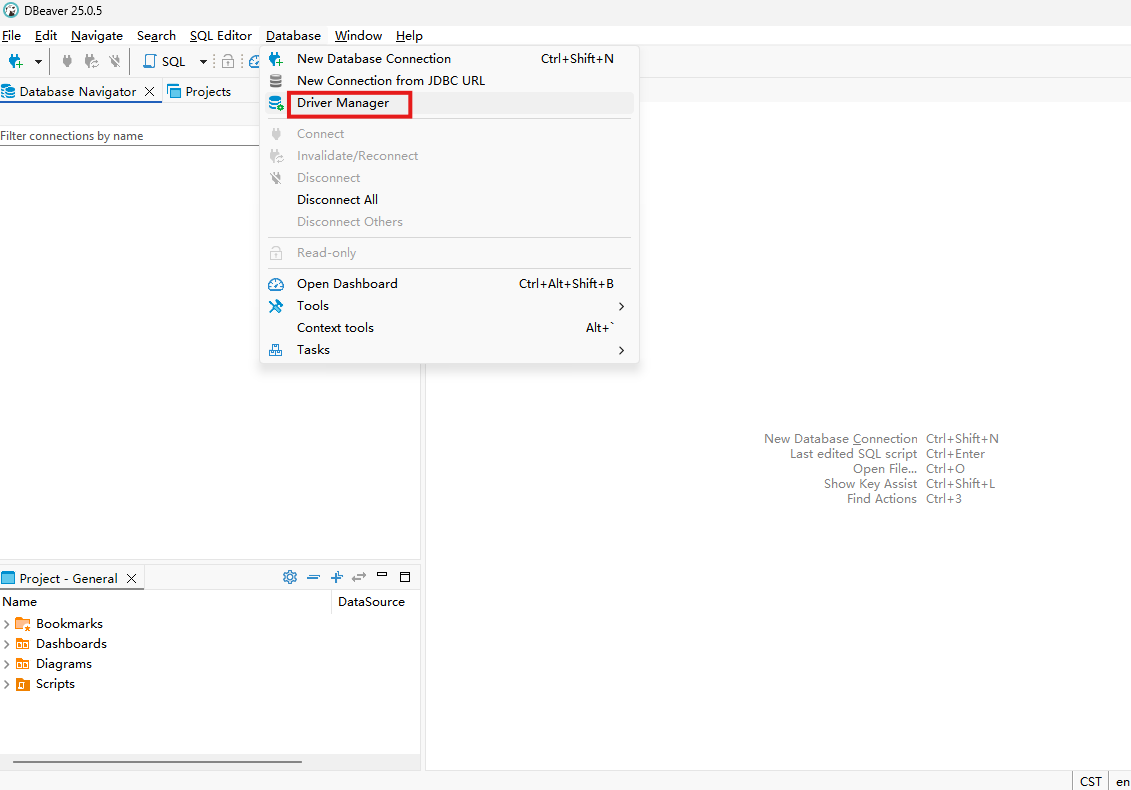Image resolution: width=1131 pixels, height=790 pixels.
Task: Toggle Link with Editor arrows in Project panel
Action: pyautogui.click(x=359, y=577)
